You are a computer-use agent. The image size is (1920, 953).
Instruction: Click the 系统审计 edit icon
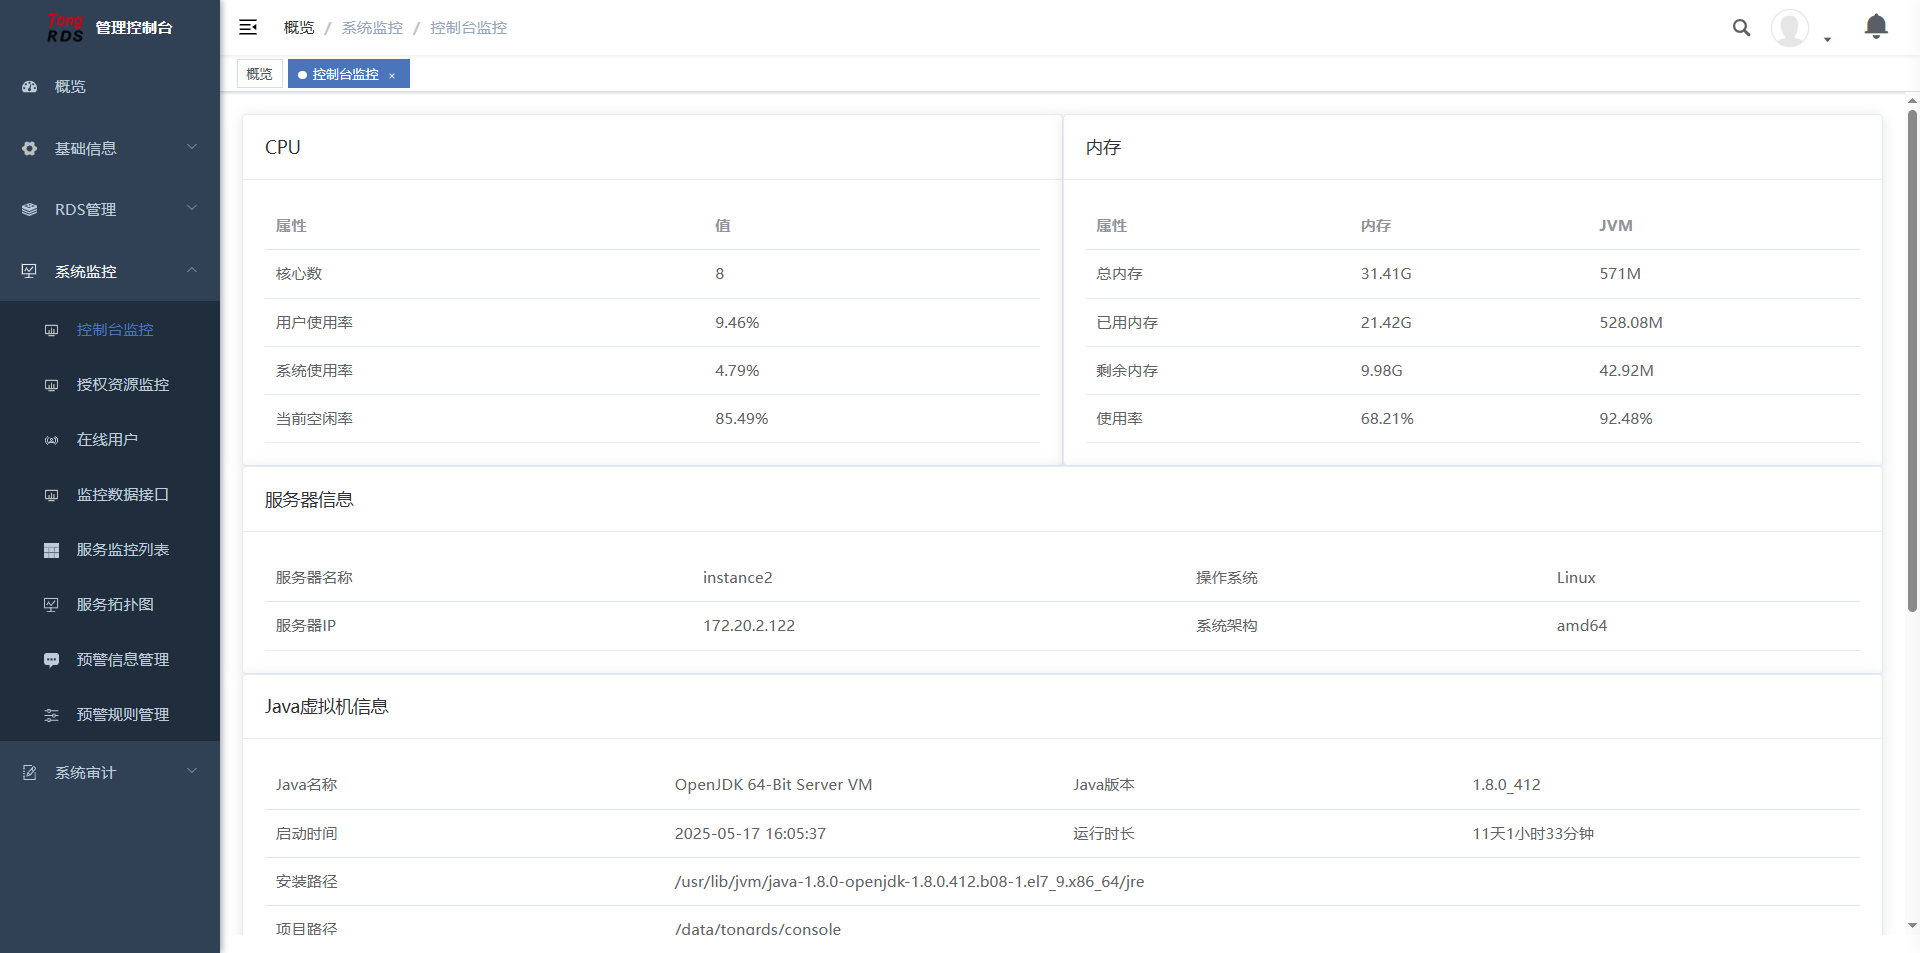point(30,773)
